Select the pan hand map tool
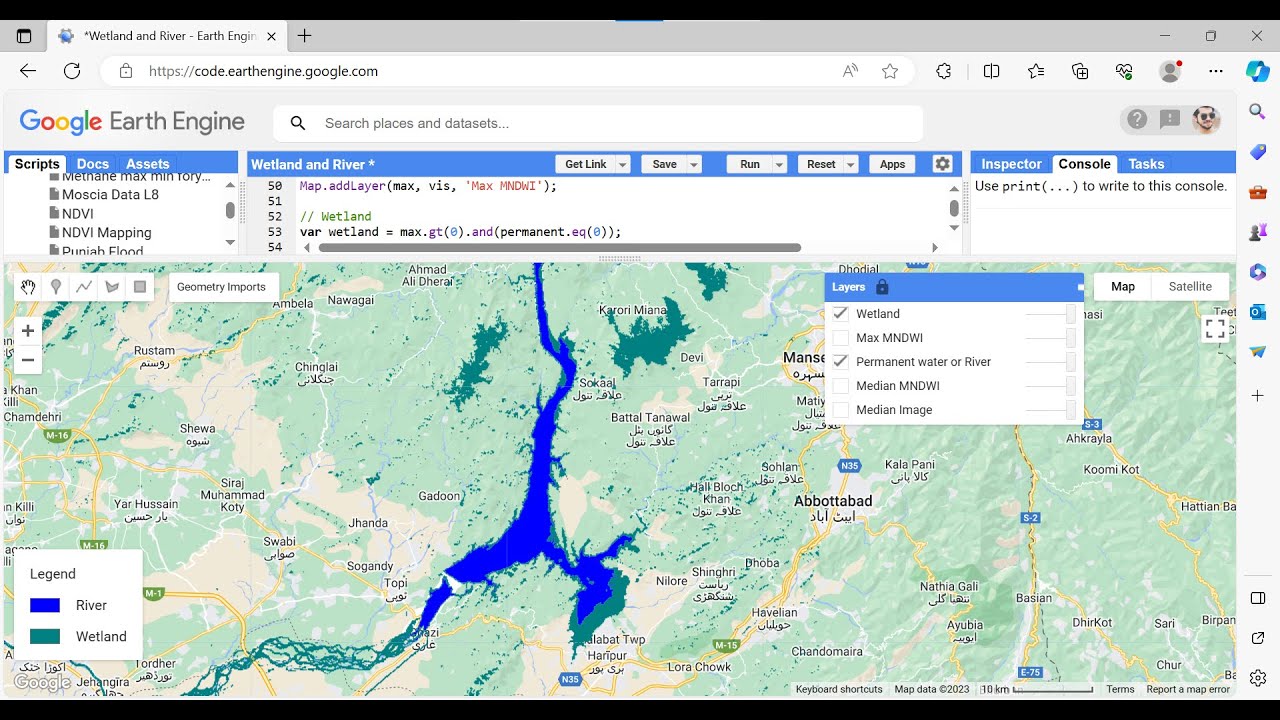 [28, 287]
